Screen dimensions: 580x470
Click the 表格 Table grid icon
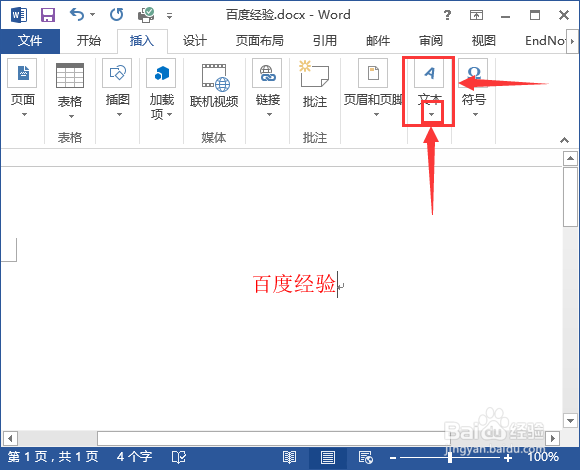click(70, 75)
